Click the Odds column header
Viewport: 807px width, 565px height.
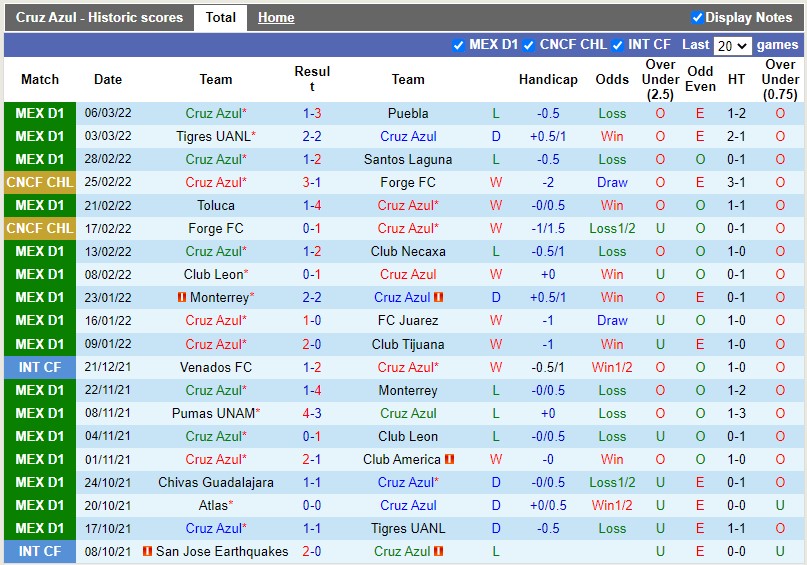point(612,79)
